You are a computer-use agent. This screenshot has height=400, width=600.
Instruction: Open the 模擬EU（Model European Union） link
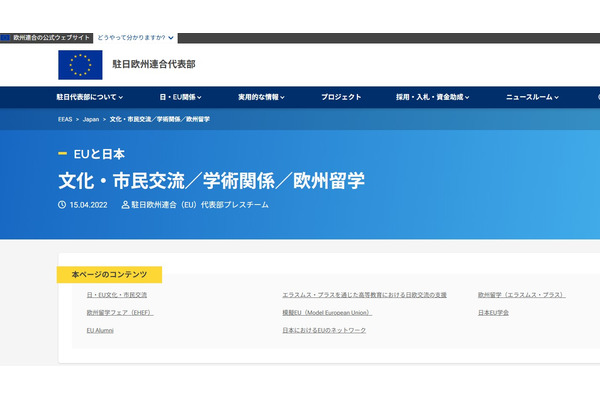[x=327, y=313]
